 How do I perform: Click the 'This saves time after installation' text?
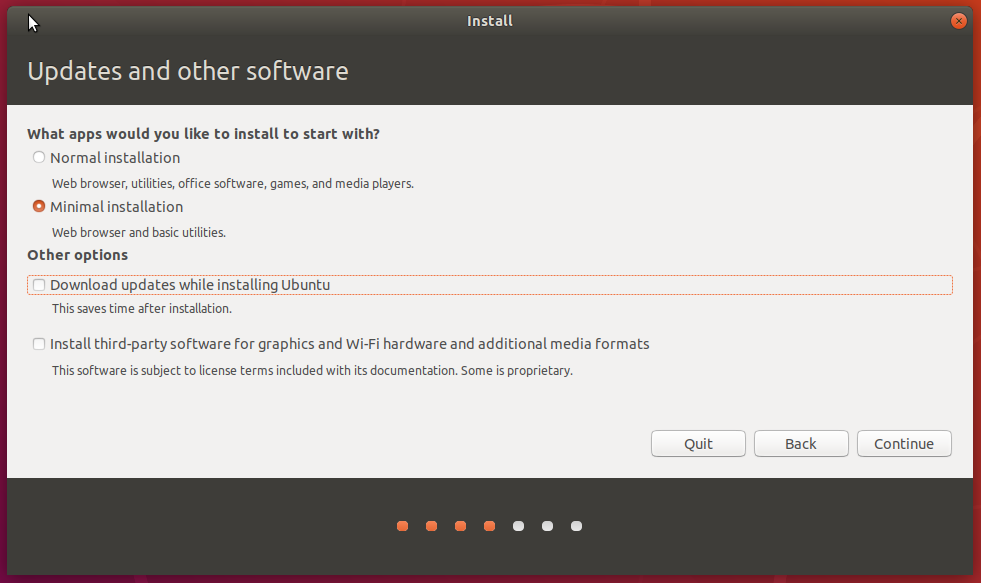click(142, 309)
